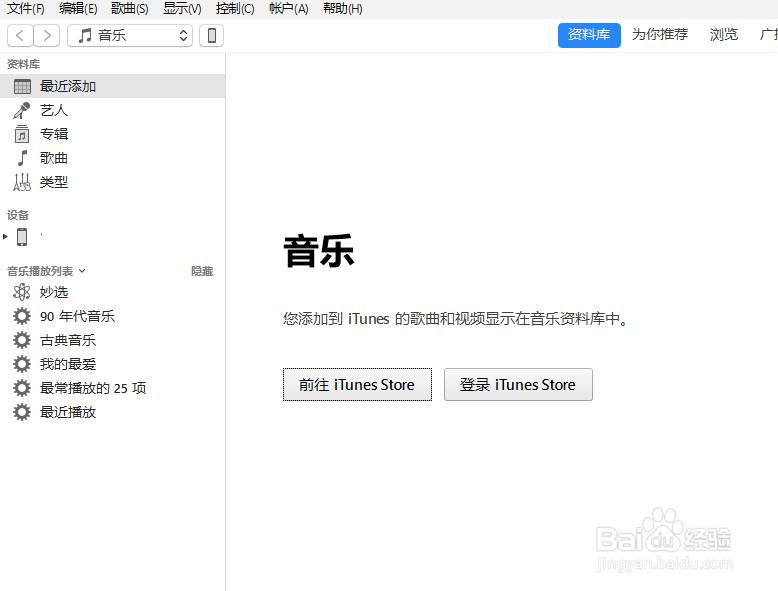The image size is (778, 591).
Task: Switch to the 为你推荐 tab
Action: (659, 35)
